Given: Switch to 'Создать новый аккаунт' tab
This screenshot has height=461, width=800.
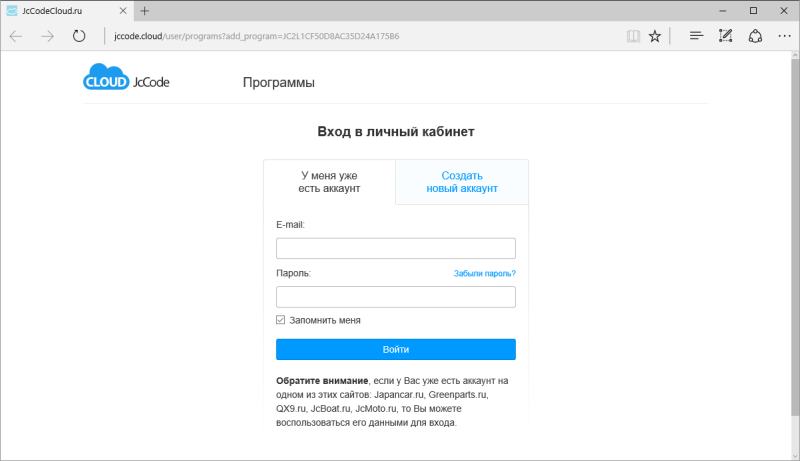Looking at the screenshot, I should (x=462, y=182).
